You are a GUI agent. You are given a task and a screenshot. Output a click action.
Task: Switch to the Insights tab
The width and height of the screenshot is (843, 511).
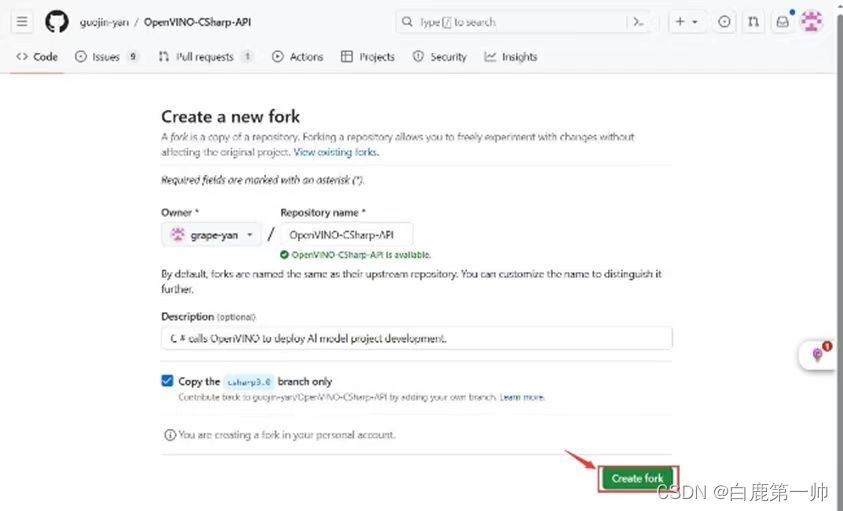pyautogui.click(x=511, y=57)
